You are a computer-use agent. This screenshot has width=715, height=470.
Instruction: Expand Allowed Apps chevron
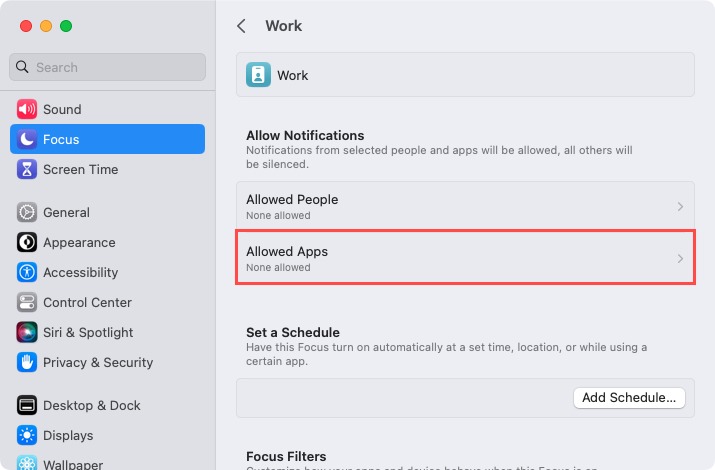[x=680, y=258]
